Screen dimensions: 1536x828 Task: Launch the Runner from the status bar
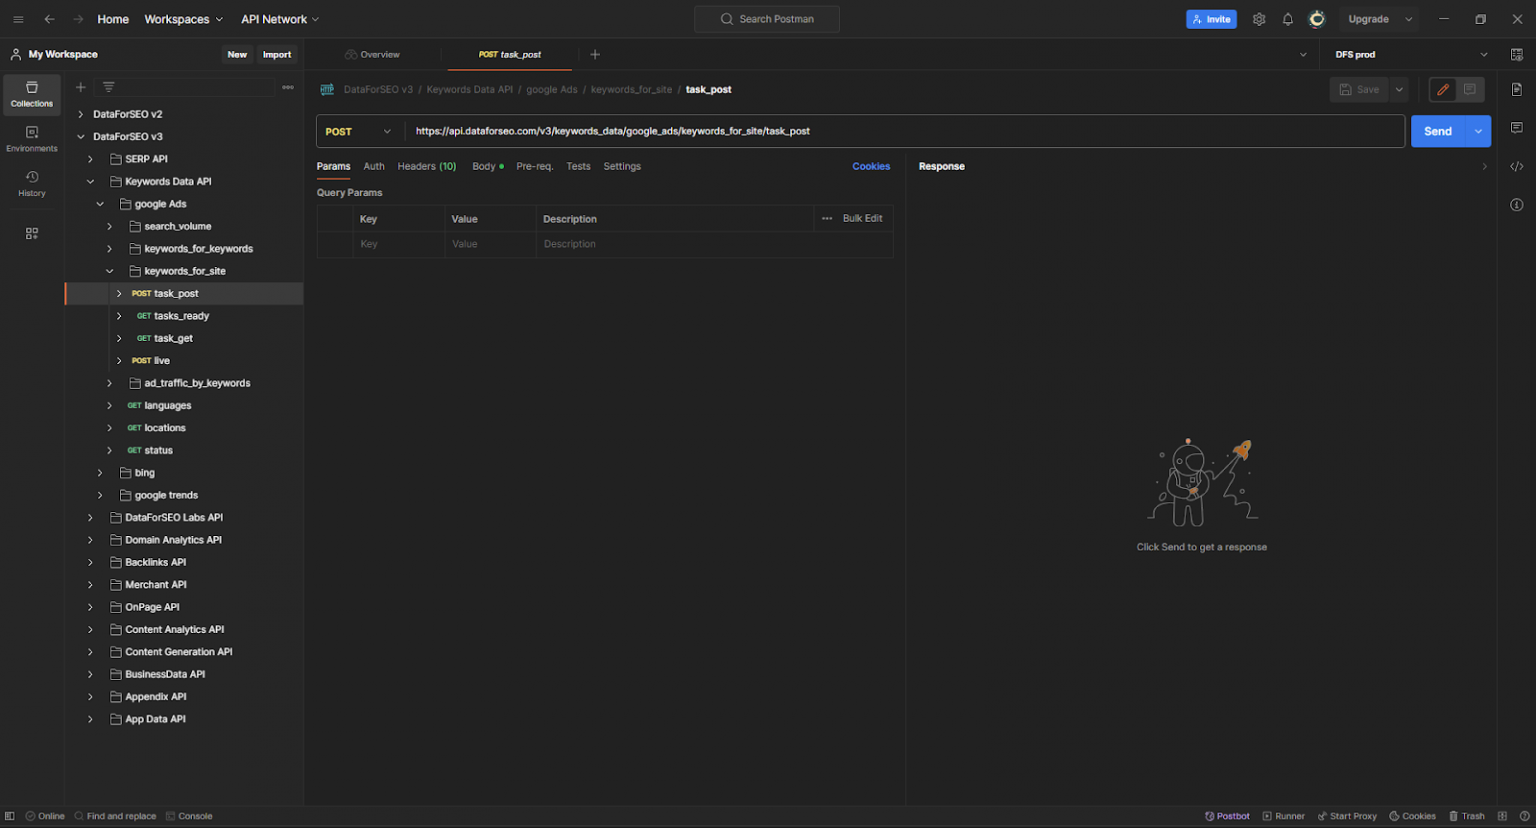1283,816
